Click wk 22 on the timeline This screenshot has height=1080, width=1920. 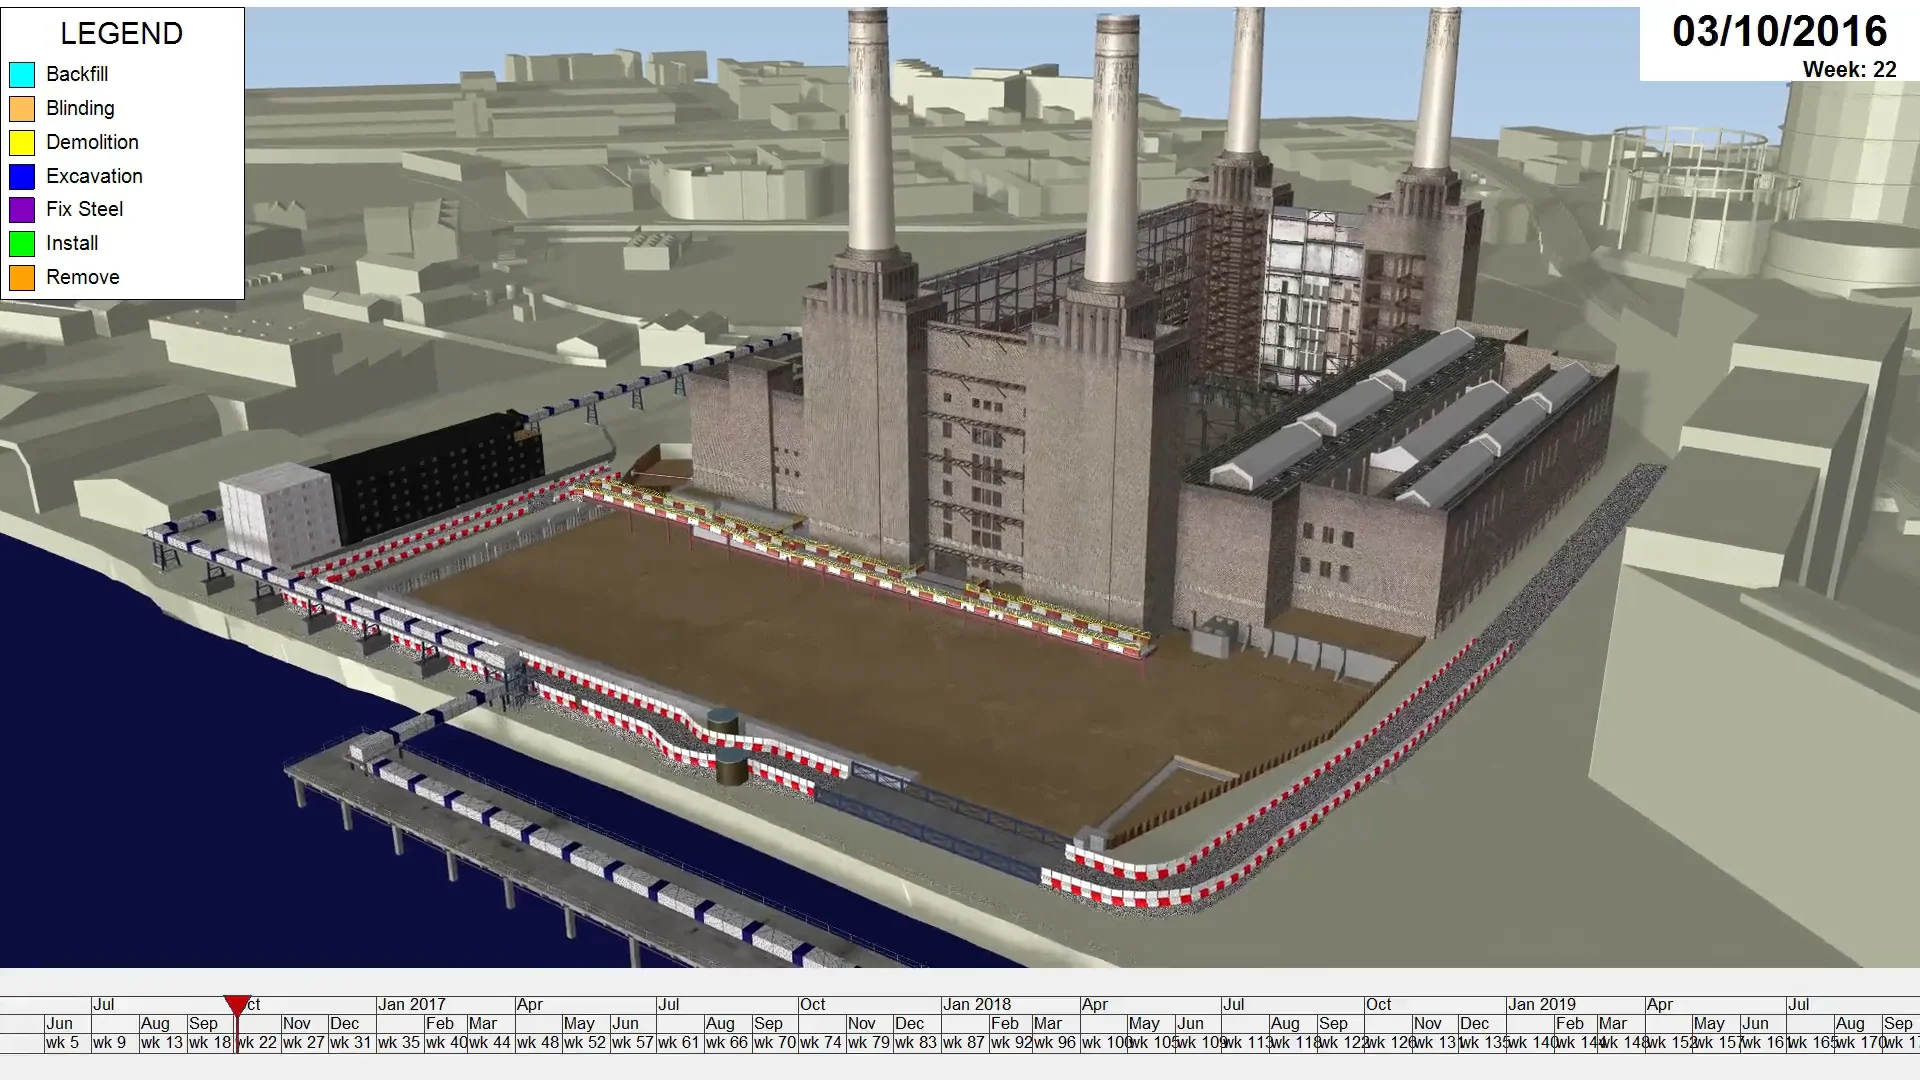257,1042
